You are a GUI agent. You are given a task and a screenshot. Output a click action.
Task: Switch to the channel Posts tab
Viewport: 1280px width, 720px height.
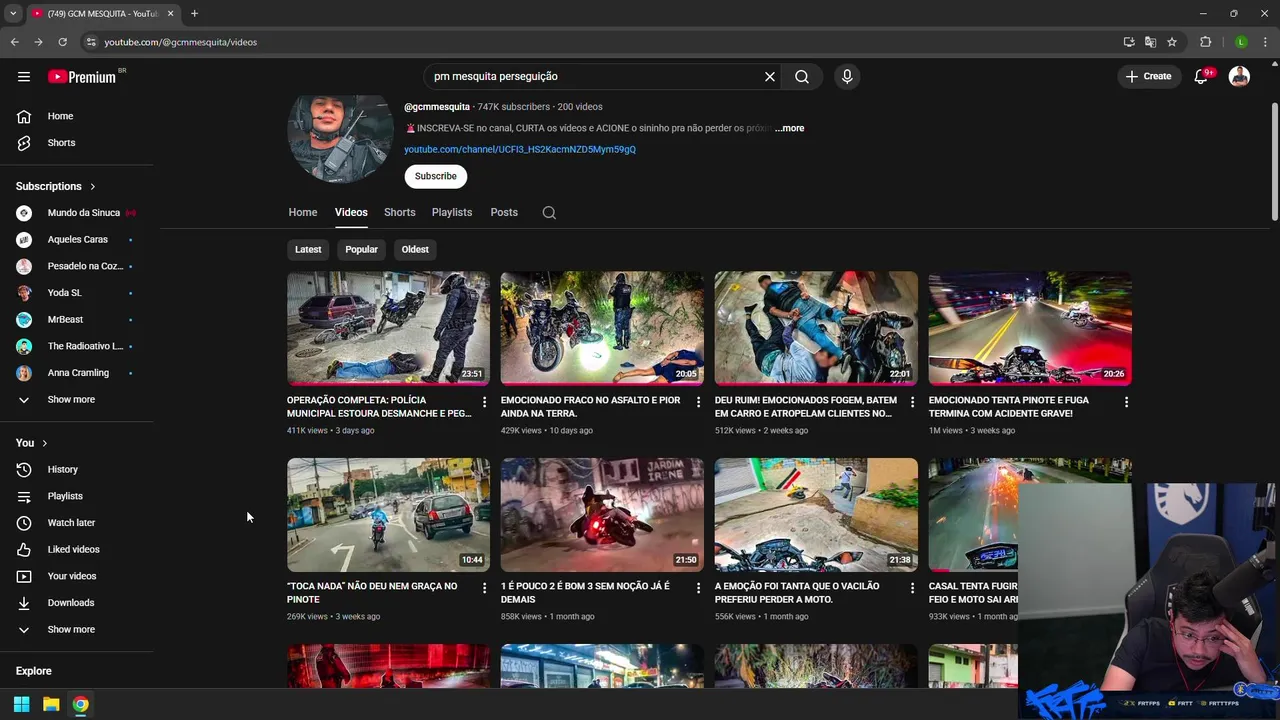point(504,212)
